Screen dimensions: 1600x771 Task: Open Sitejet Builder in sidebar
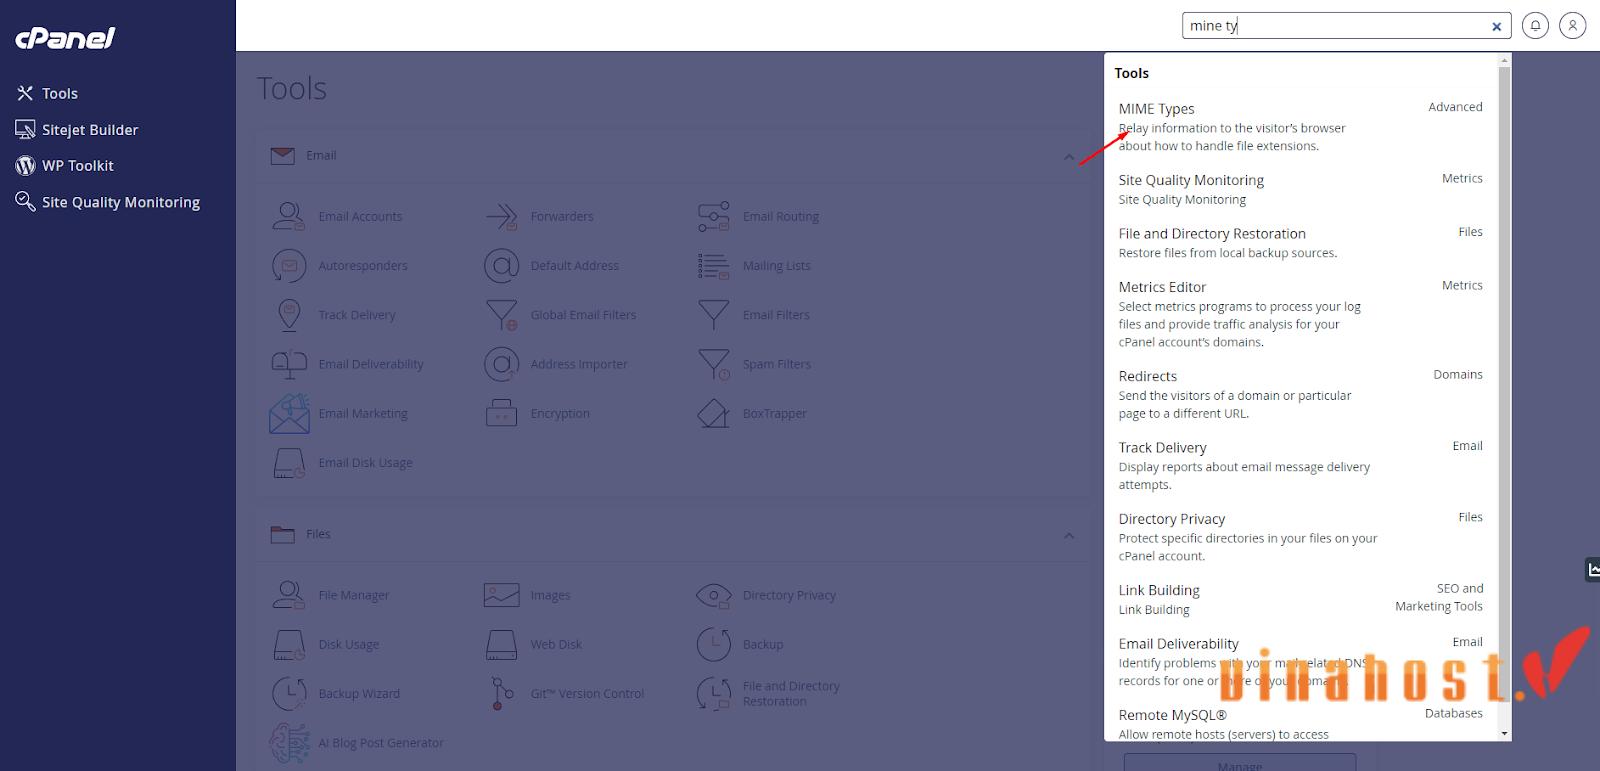[x=77, y=130]
